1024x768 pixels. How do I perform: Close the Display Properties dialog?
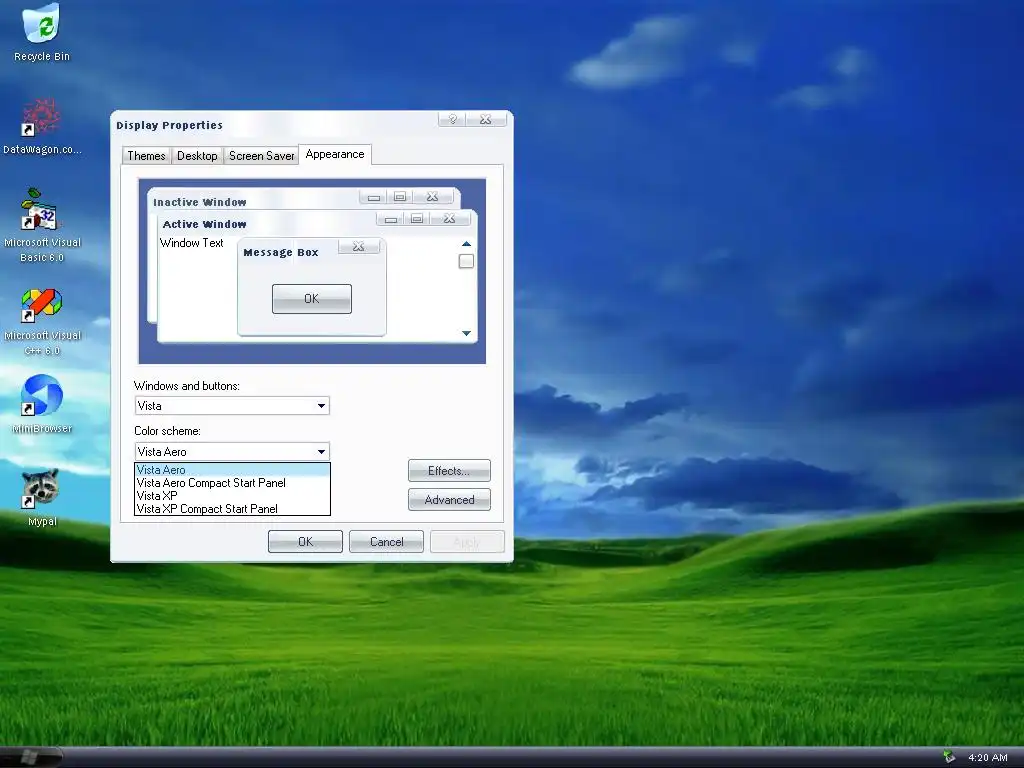coord(486,119)
